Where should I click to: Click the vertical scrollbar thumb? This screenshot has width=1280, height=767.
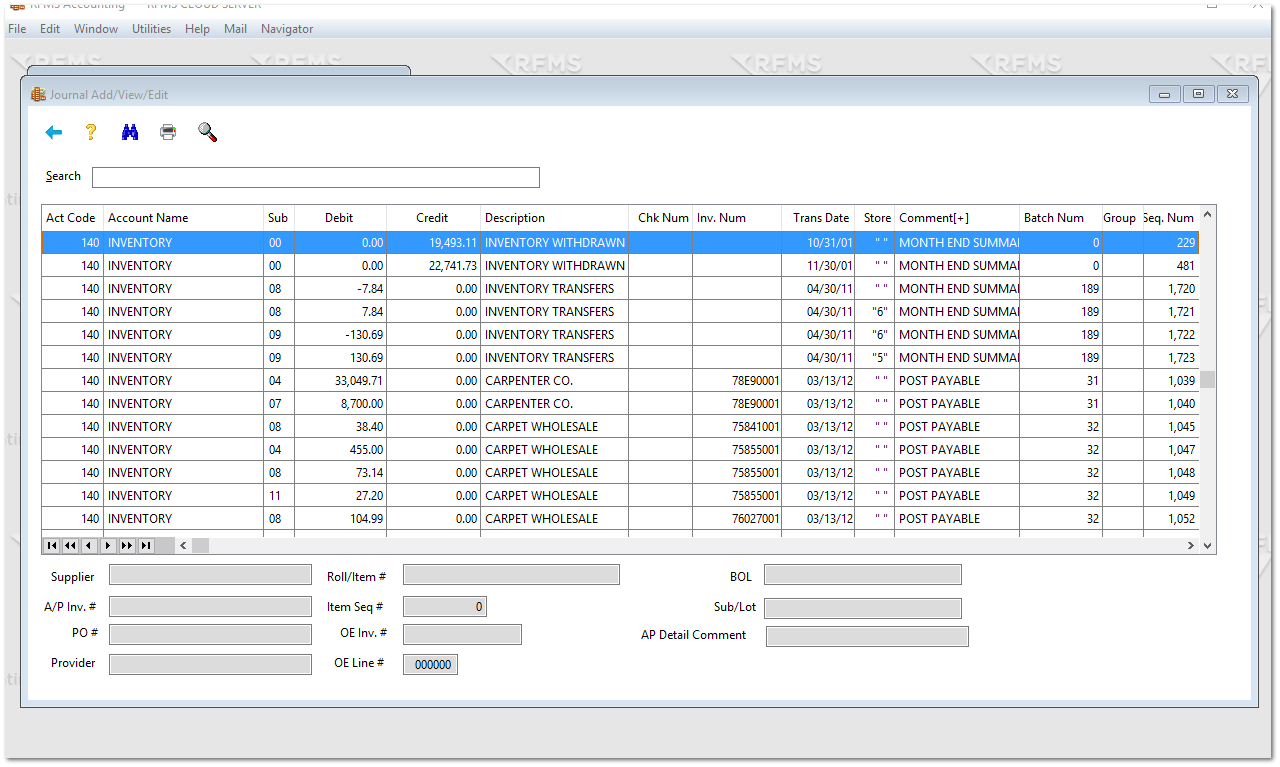(1208, 379)
